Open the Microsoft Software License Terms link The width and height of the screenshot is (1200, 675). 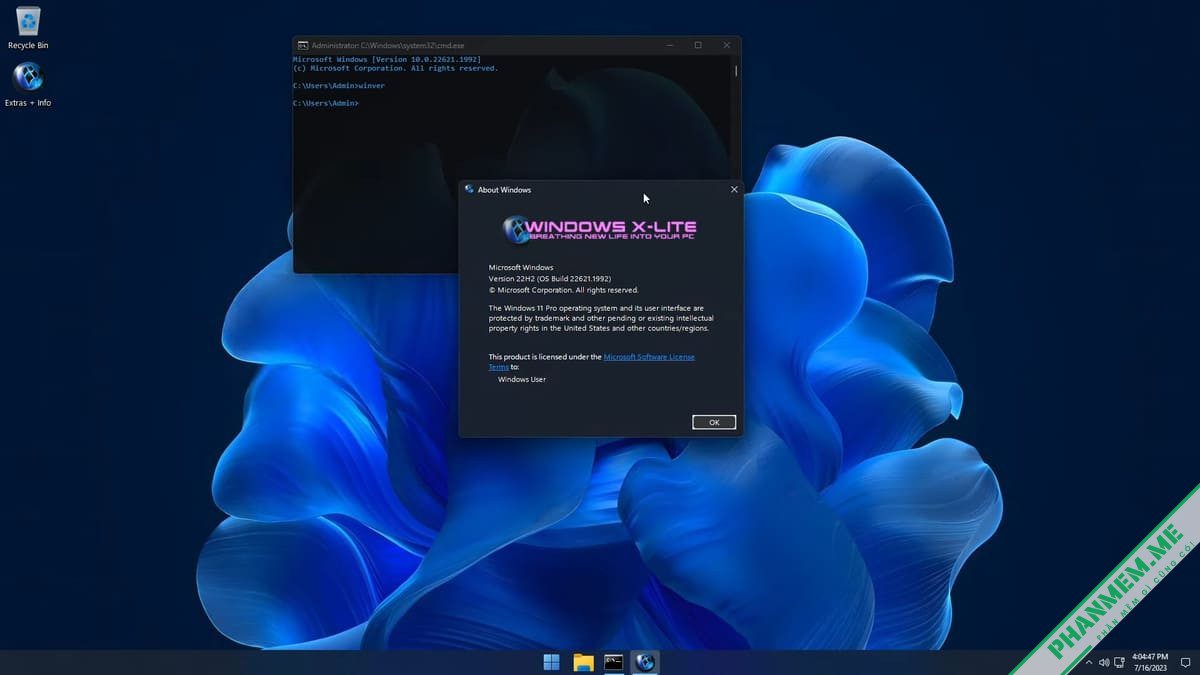click(x=649, y=357)
